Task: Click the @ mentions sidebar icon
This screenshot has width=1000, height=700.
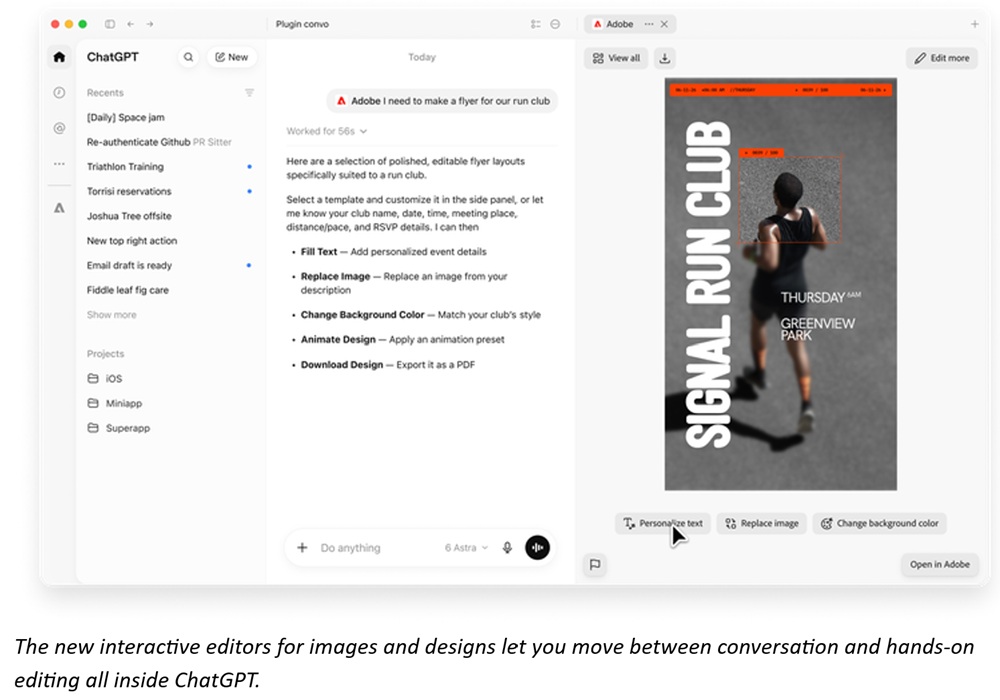Action: tap(59, 128)
